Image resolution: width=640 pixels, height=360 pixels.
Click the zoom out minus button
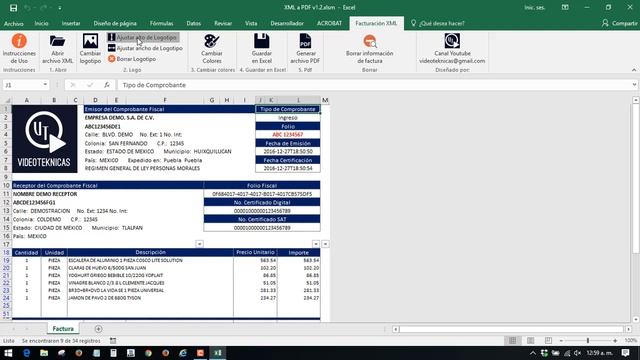(562, 340)
